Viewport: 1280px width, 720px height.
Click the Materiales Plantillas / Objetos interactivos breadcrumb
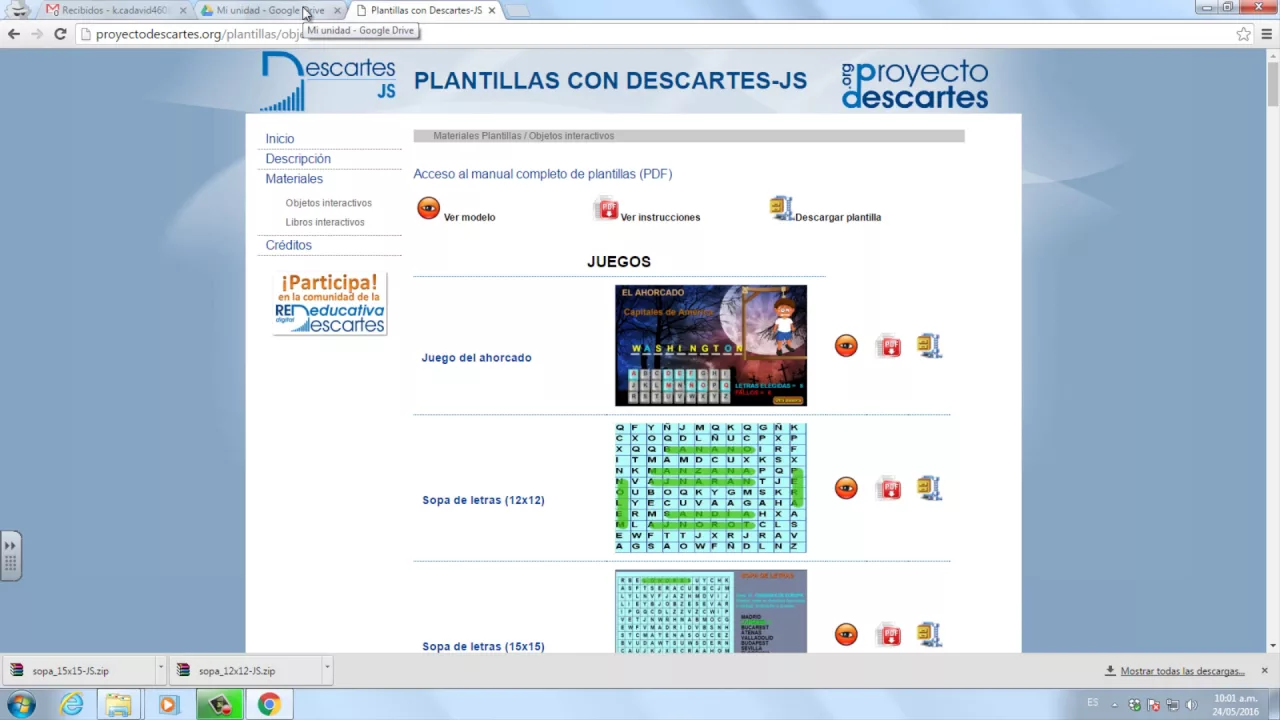(523, 136)
